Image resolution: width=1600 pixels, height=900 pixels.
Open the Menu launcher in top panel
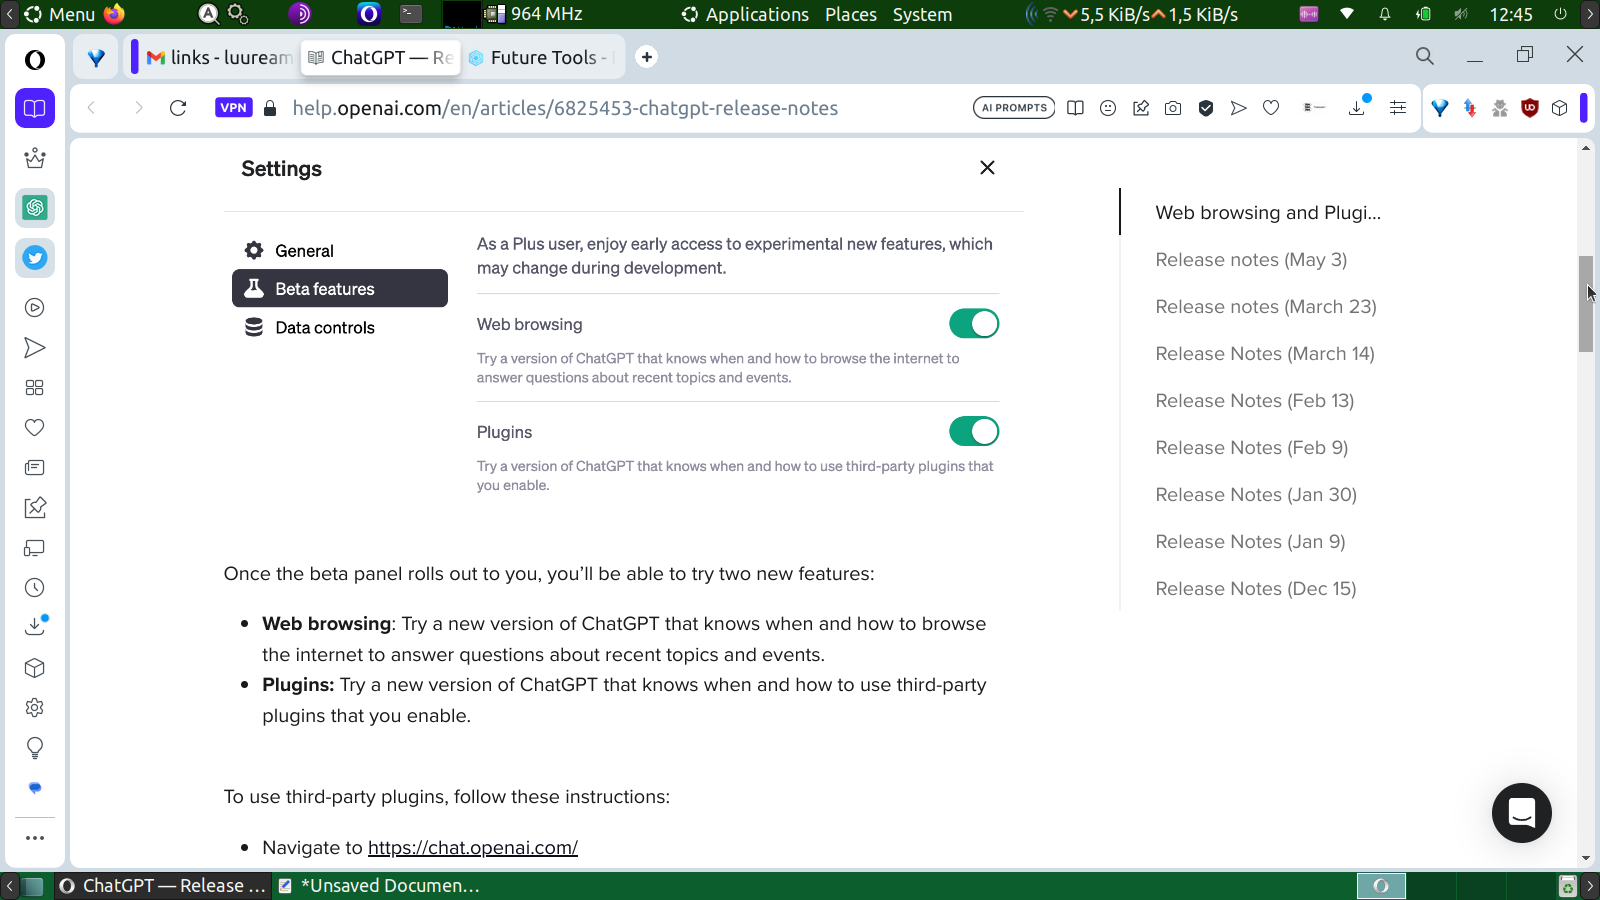point(60,14)
